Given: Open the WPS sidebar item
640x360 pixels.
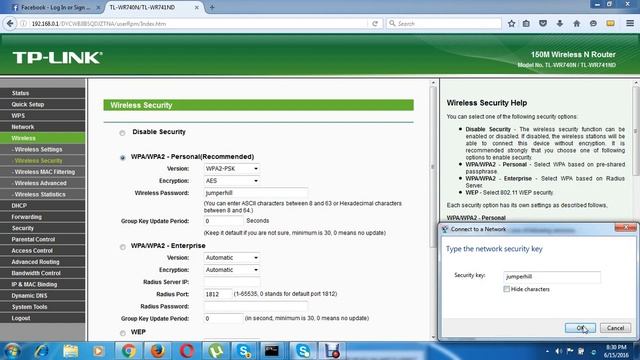Looking at the screenshot, I should click(43, 116).
